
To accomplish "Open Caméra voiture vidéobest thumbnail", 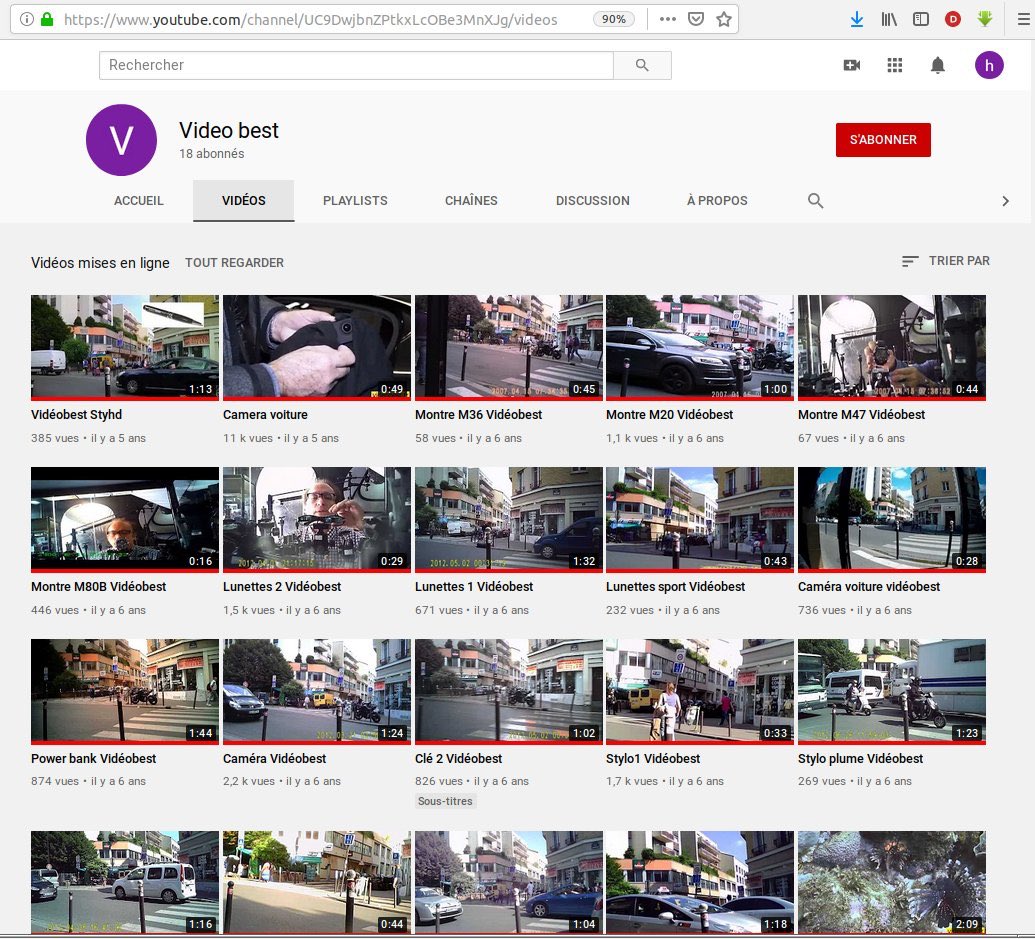I will (x=892, y=519).
